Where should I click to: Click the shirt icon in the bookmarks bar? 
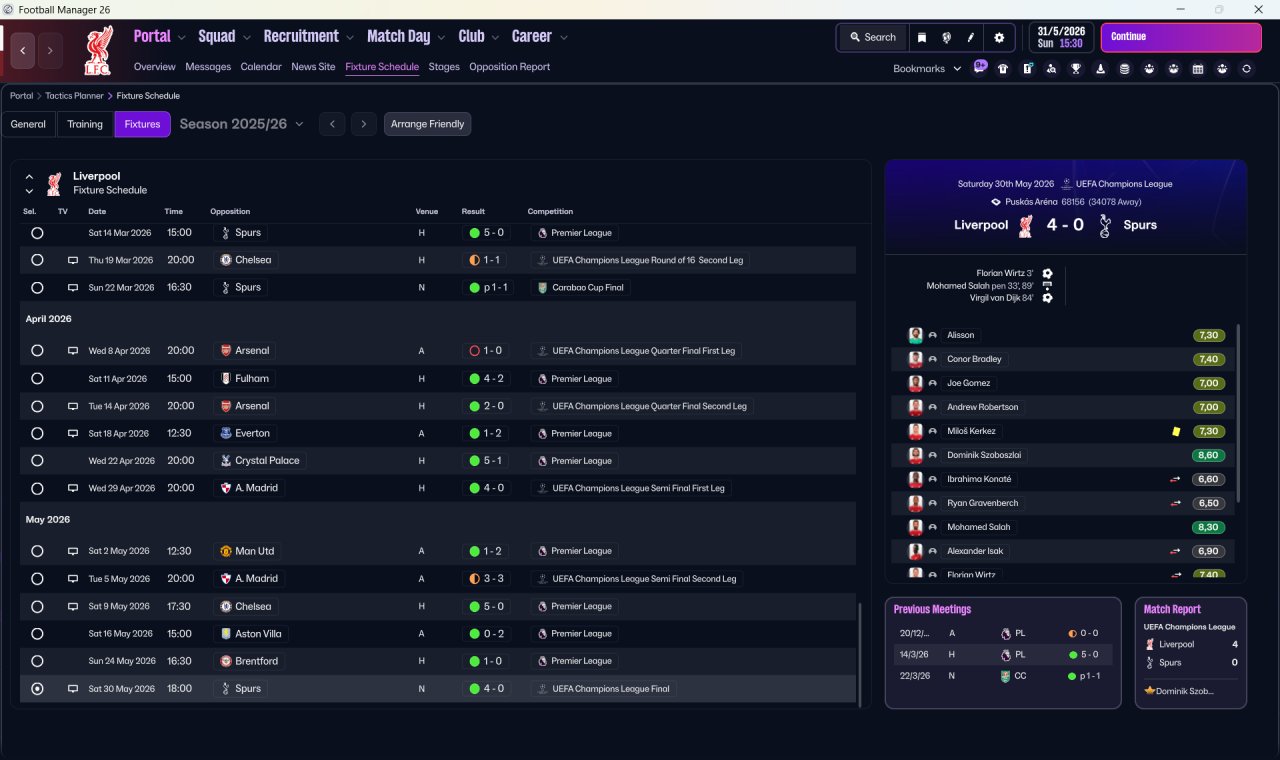coord(1003,69)
